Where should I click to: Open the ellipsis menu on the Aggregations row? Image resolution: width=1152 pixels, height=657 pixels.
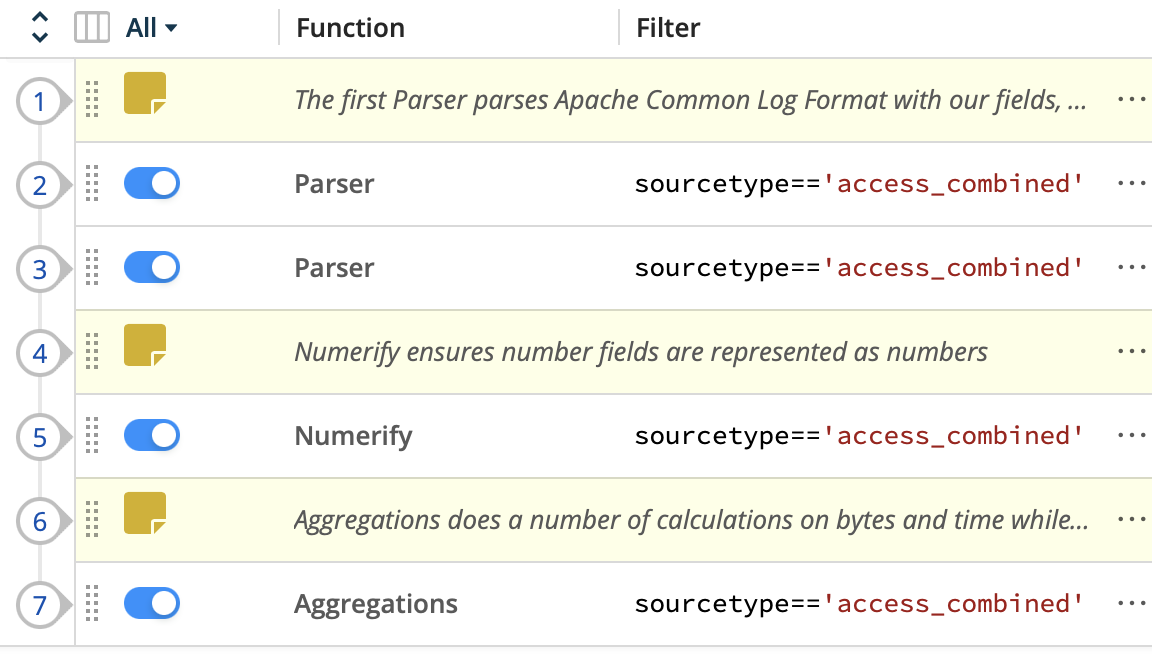pyautogui.click(x=1131, y=603)
